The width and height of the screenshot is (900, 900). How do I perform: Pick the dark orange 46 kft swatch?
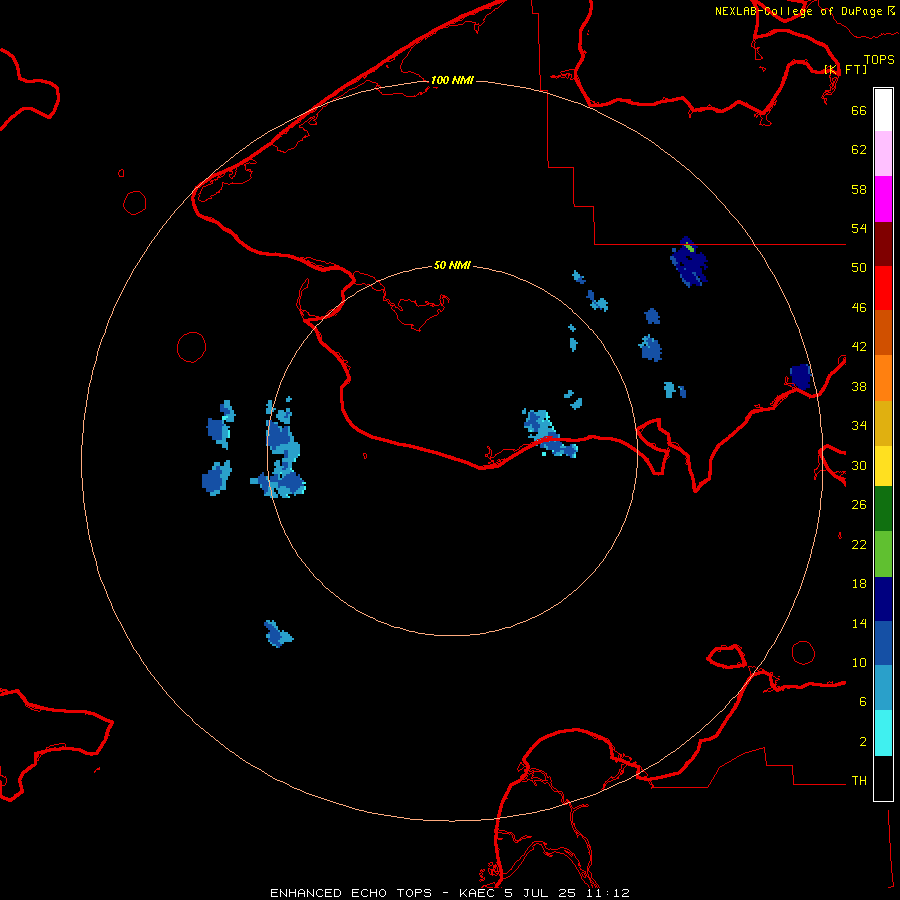tap(883, 332)
